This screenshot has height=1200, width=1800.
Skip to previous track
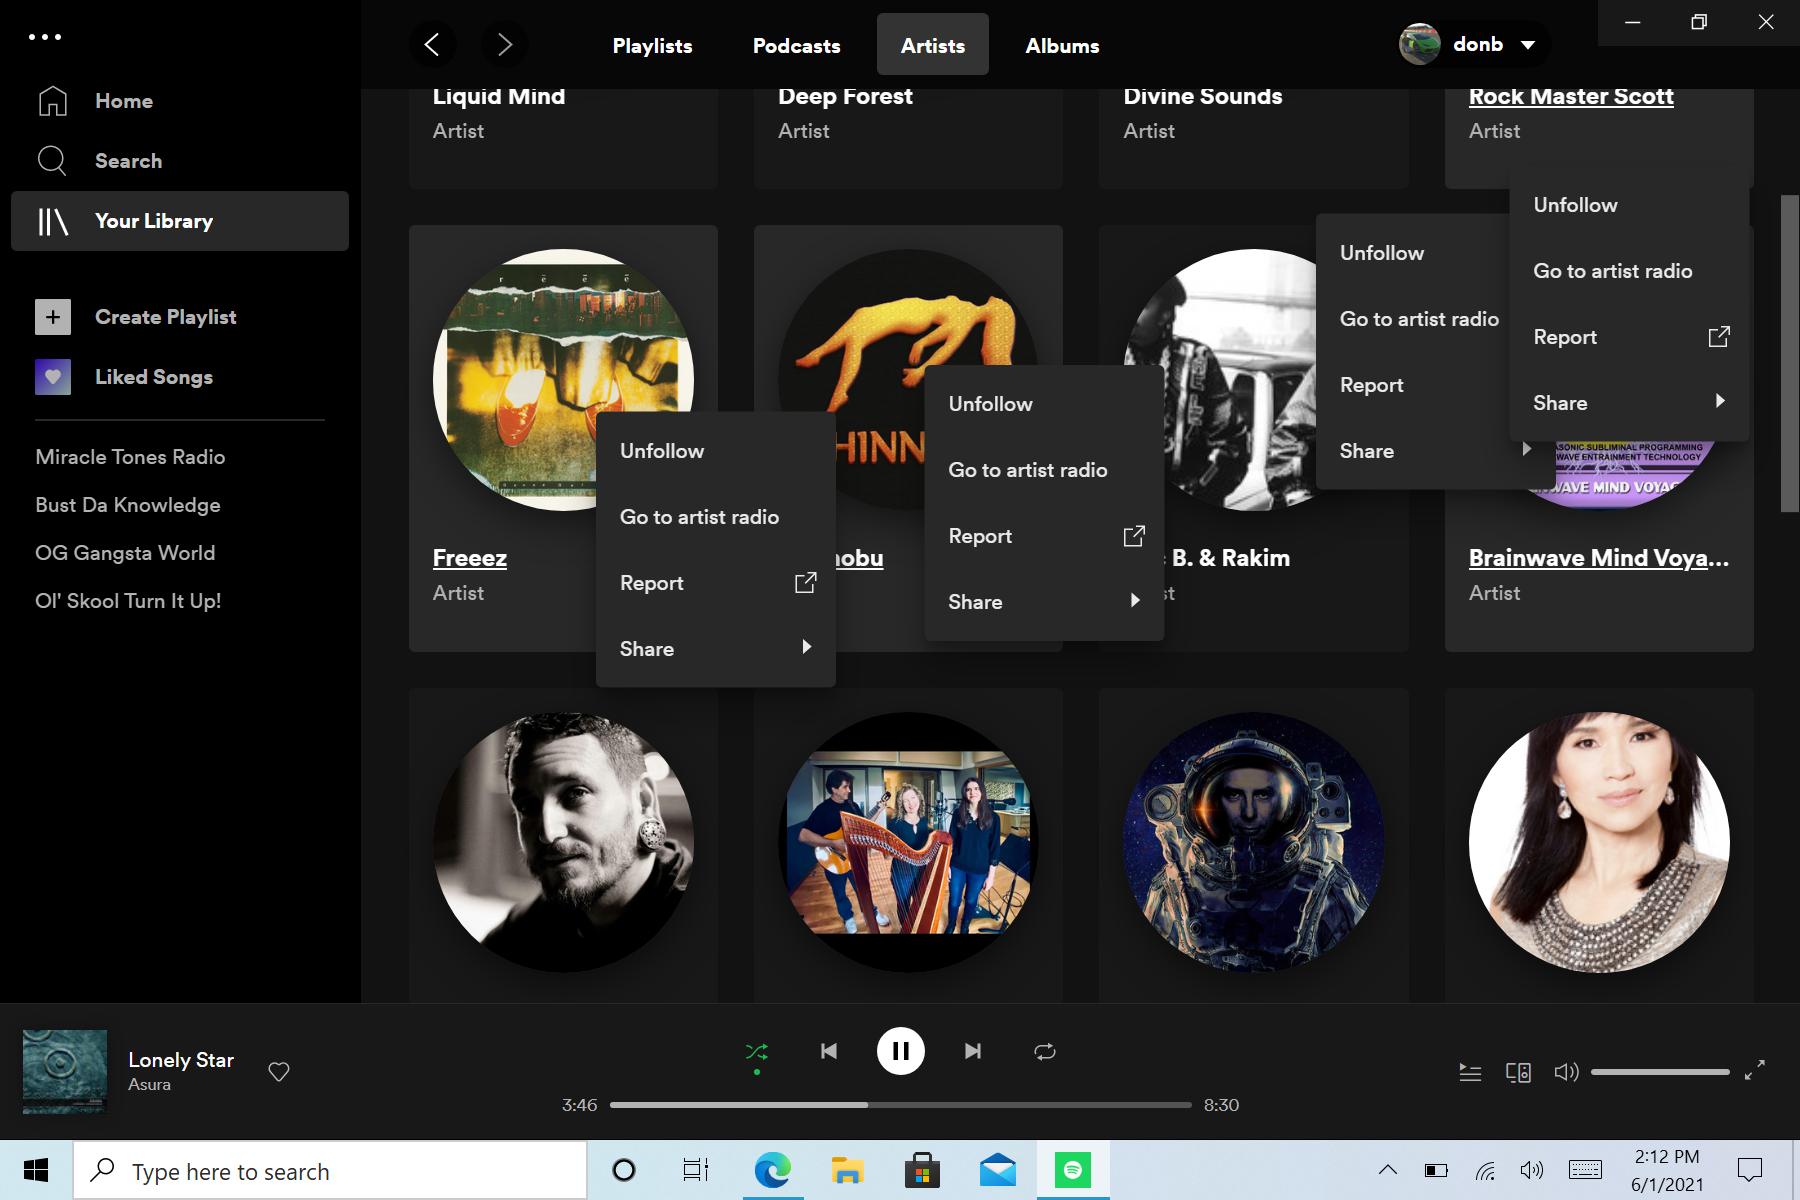829,1051
